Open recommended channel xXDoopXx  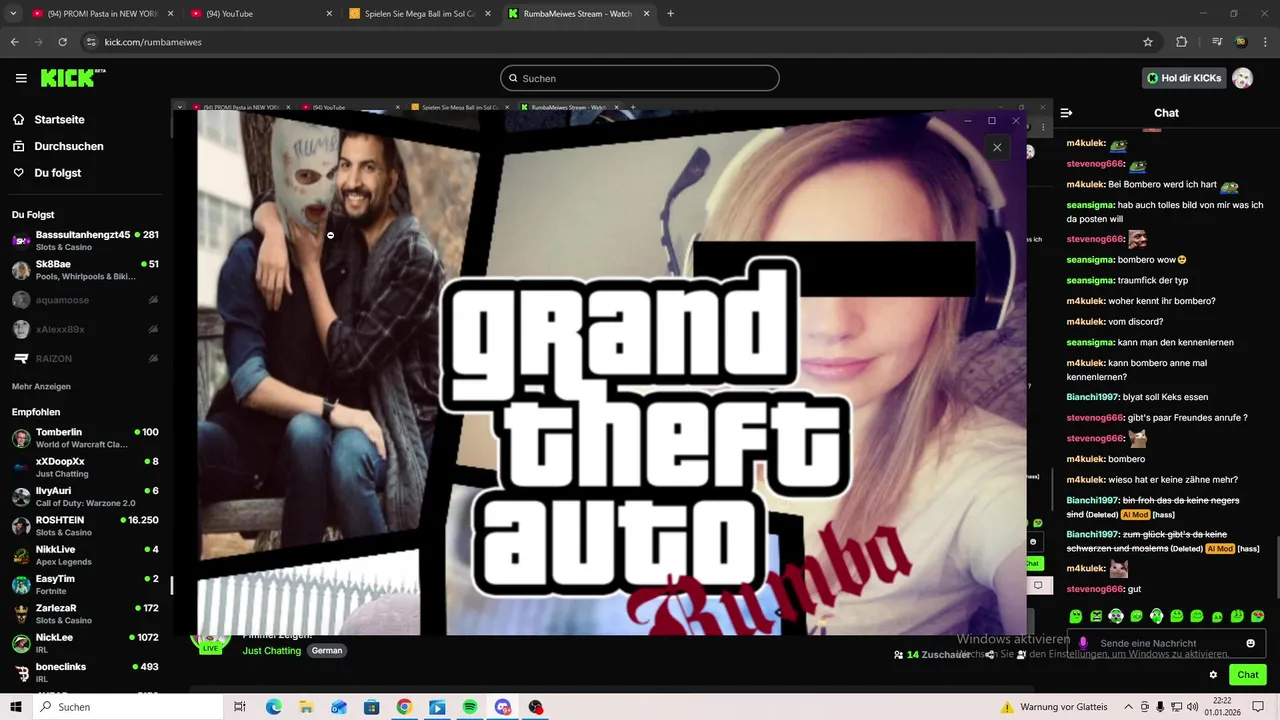pyautogui.click(x=86, y=467)
